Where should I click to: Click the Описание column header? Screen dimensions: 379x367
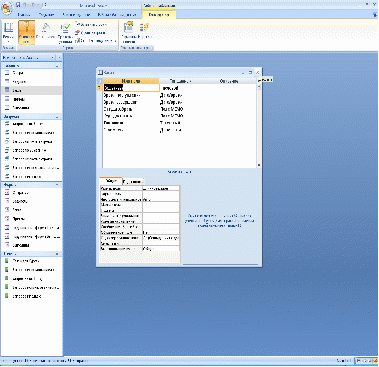(x=229, y=81)
